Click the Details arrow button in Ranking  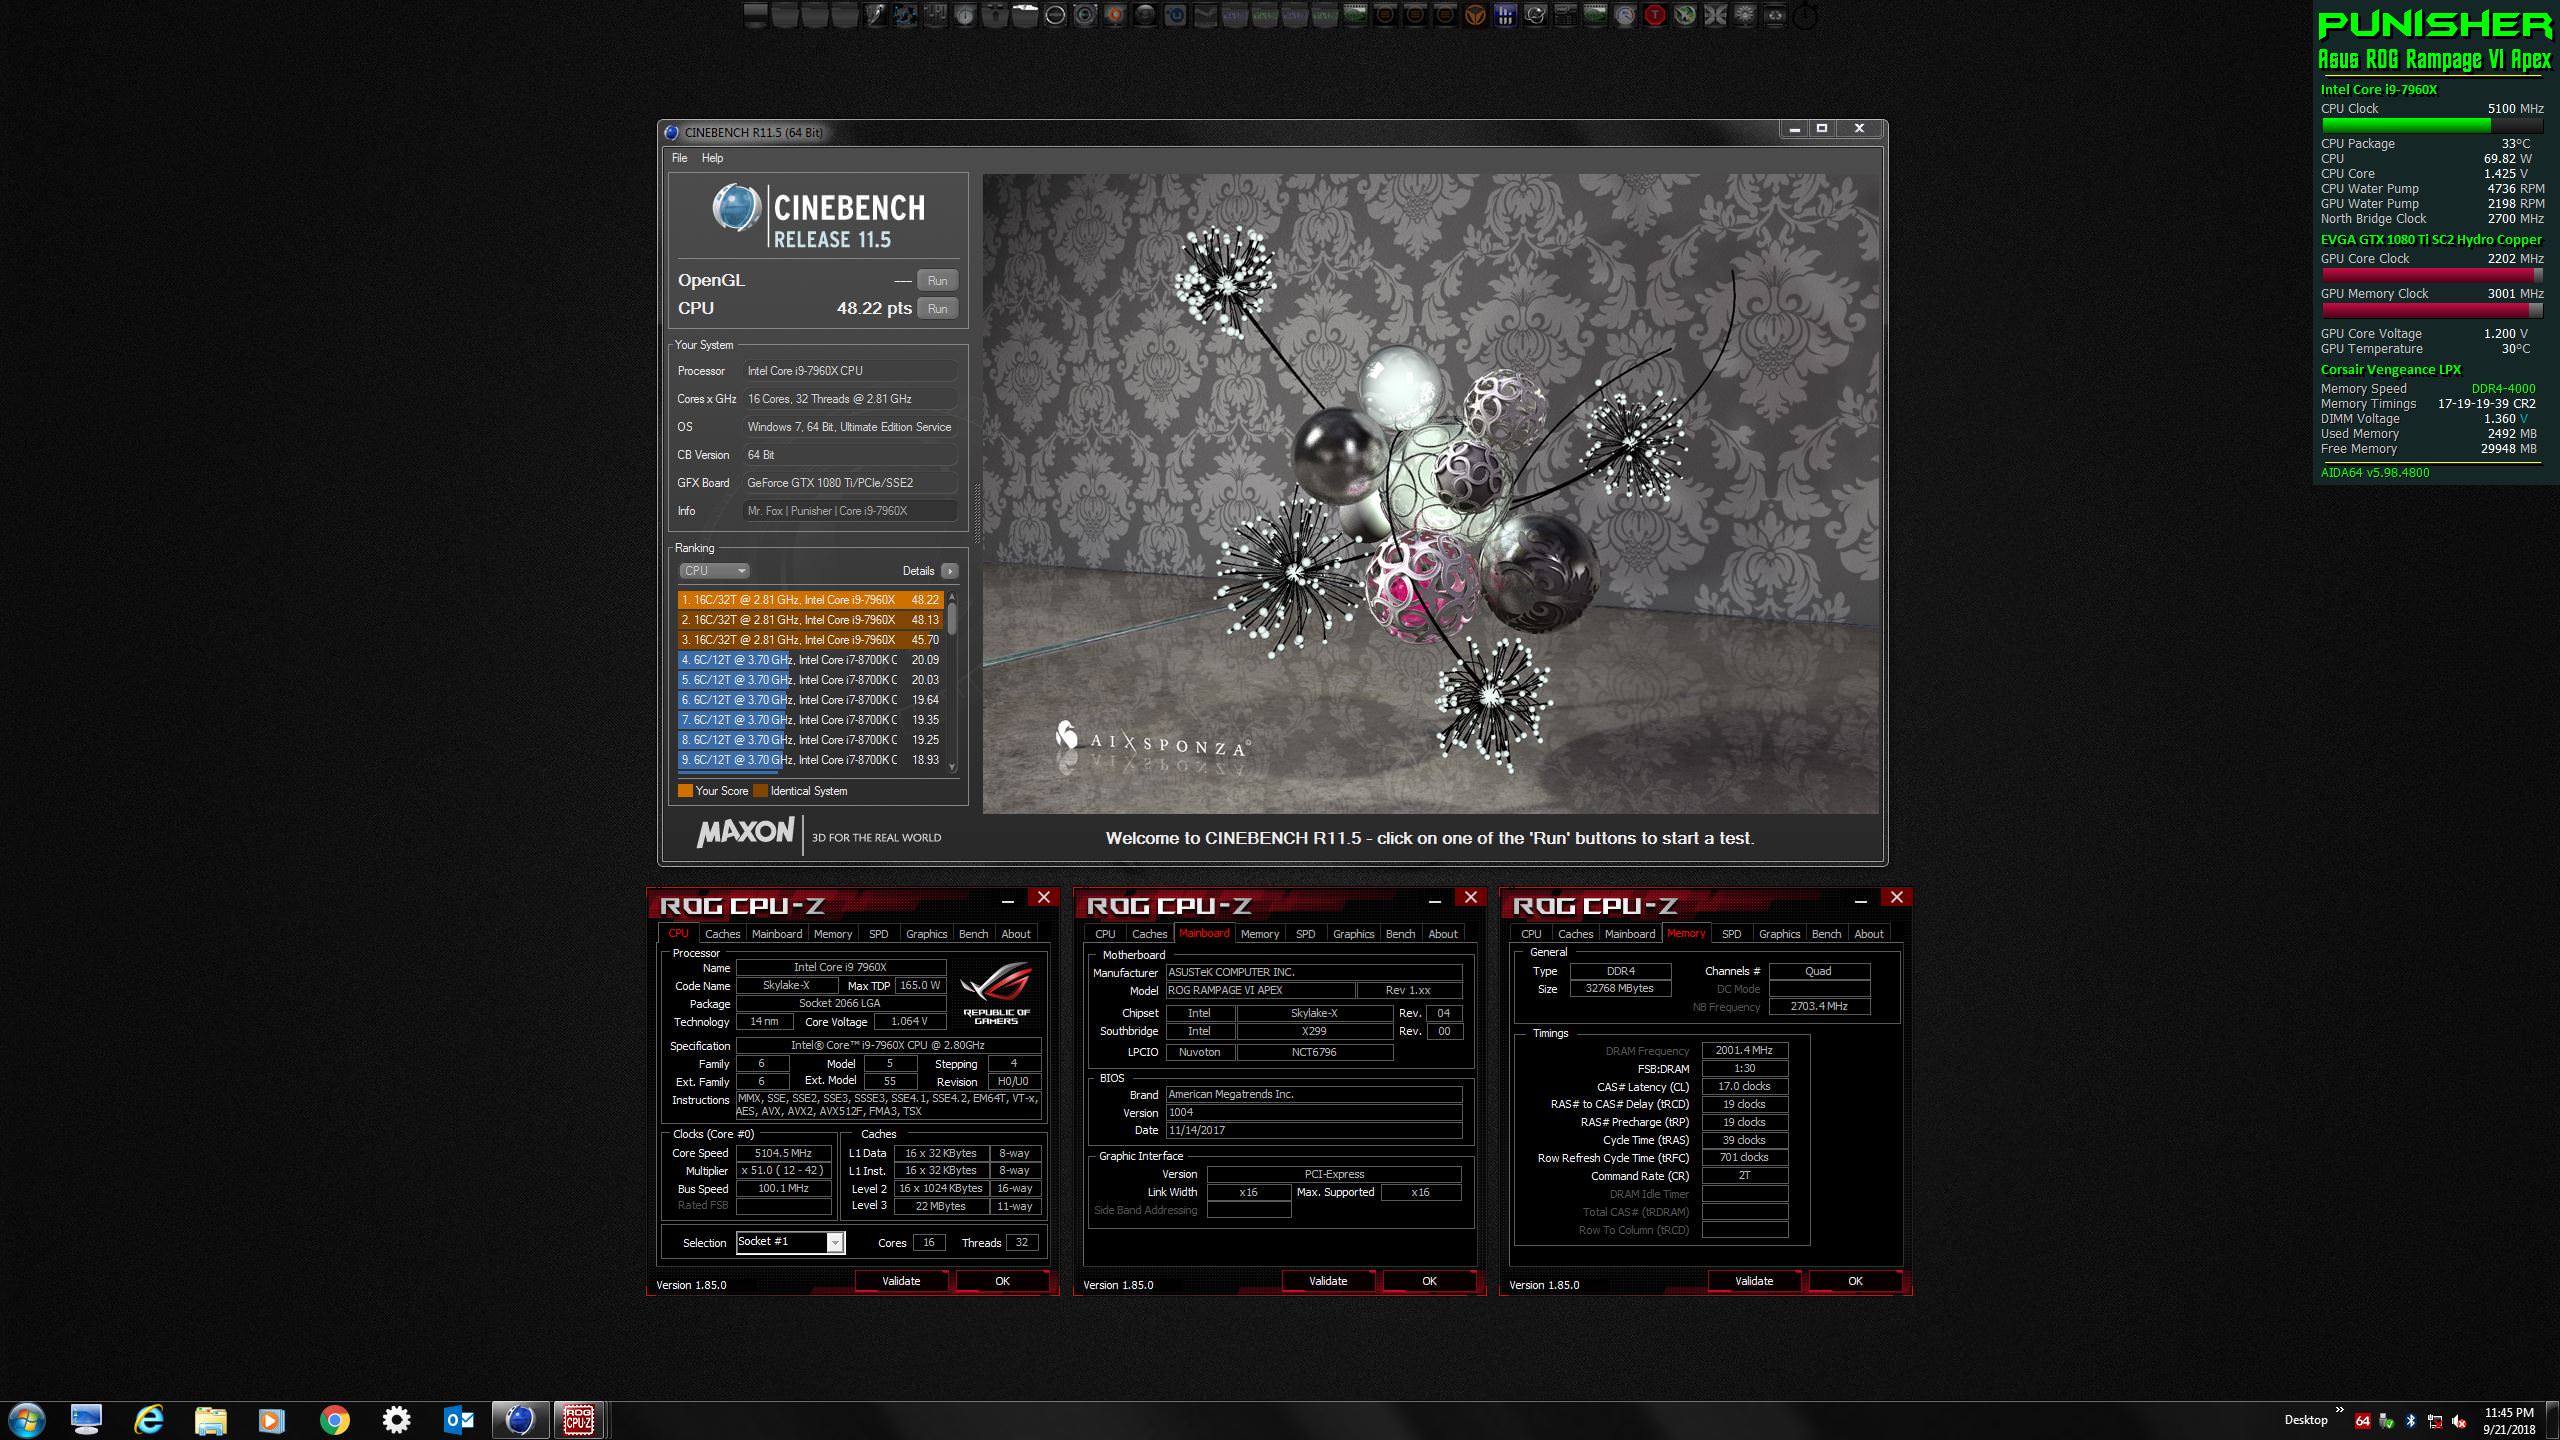pos(950,571)
